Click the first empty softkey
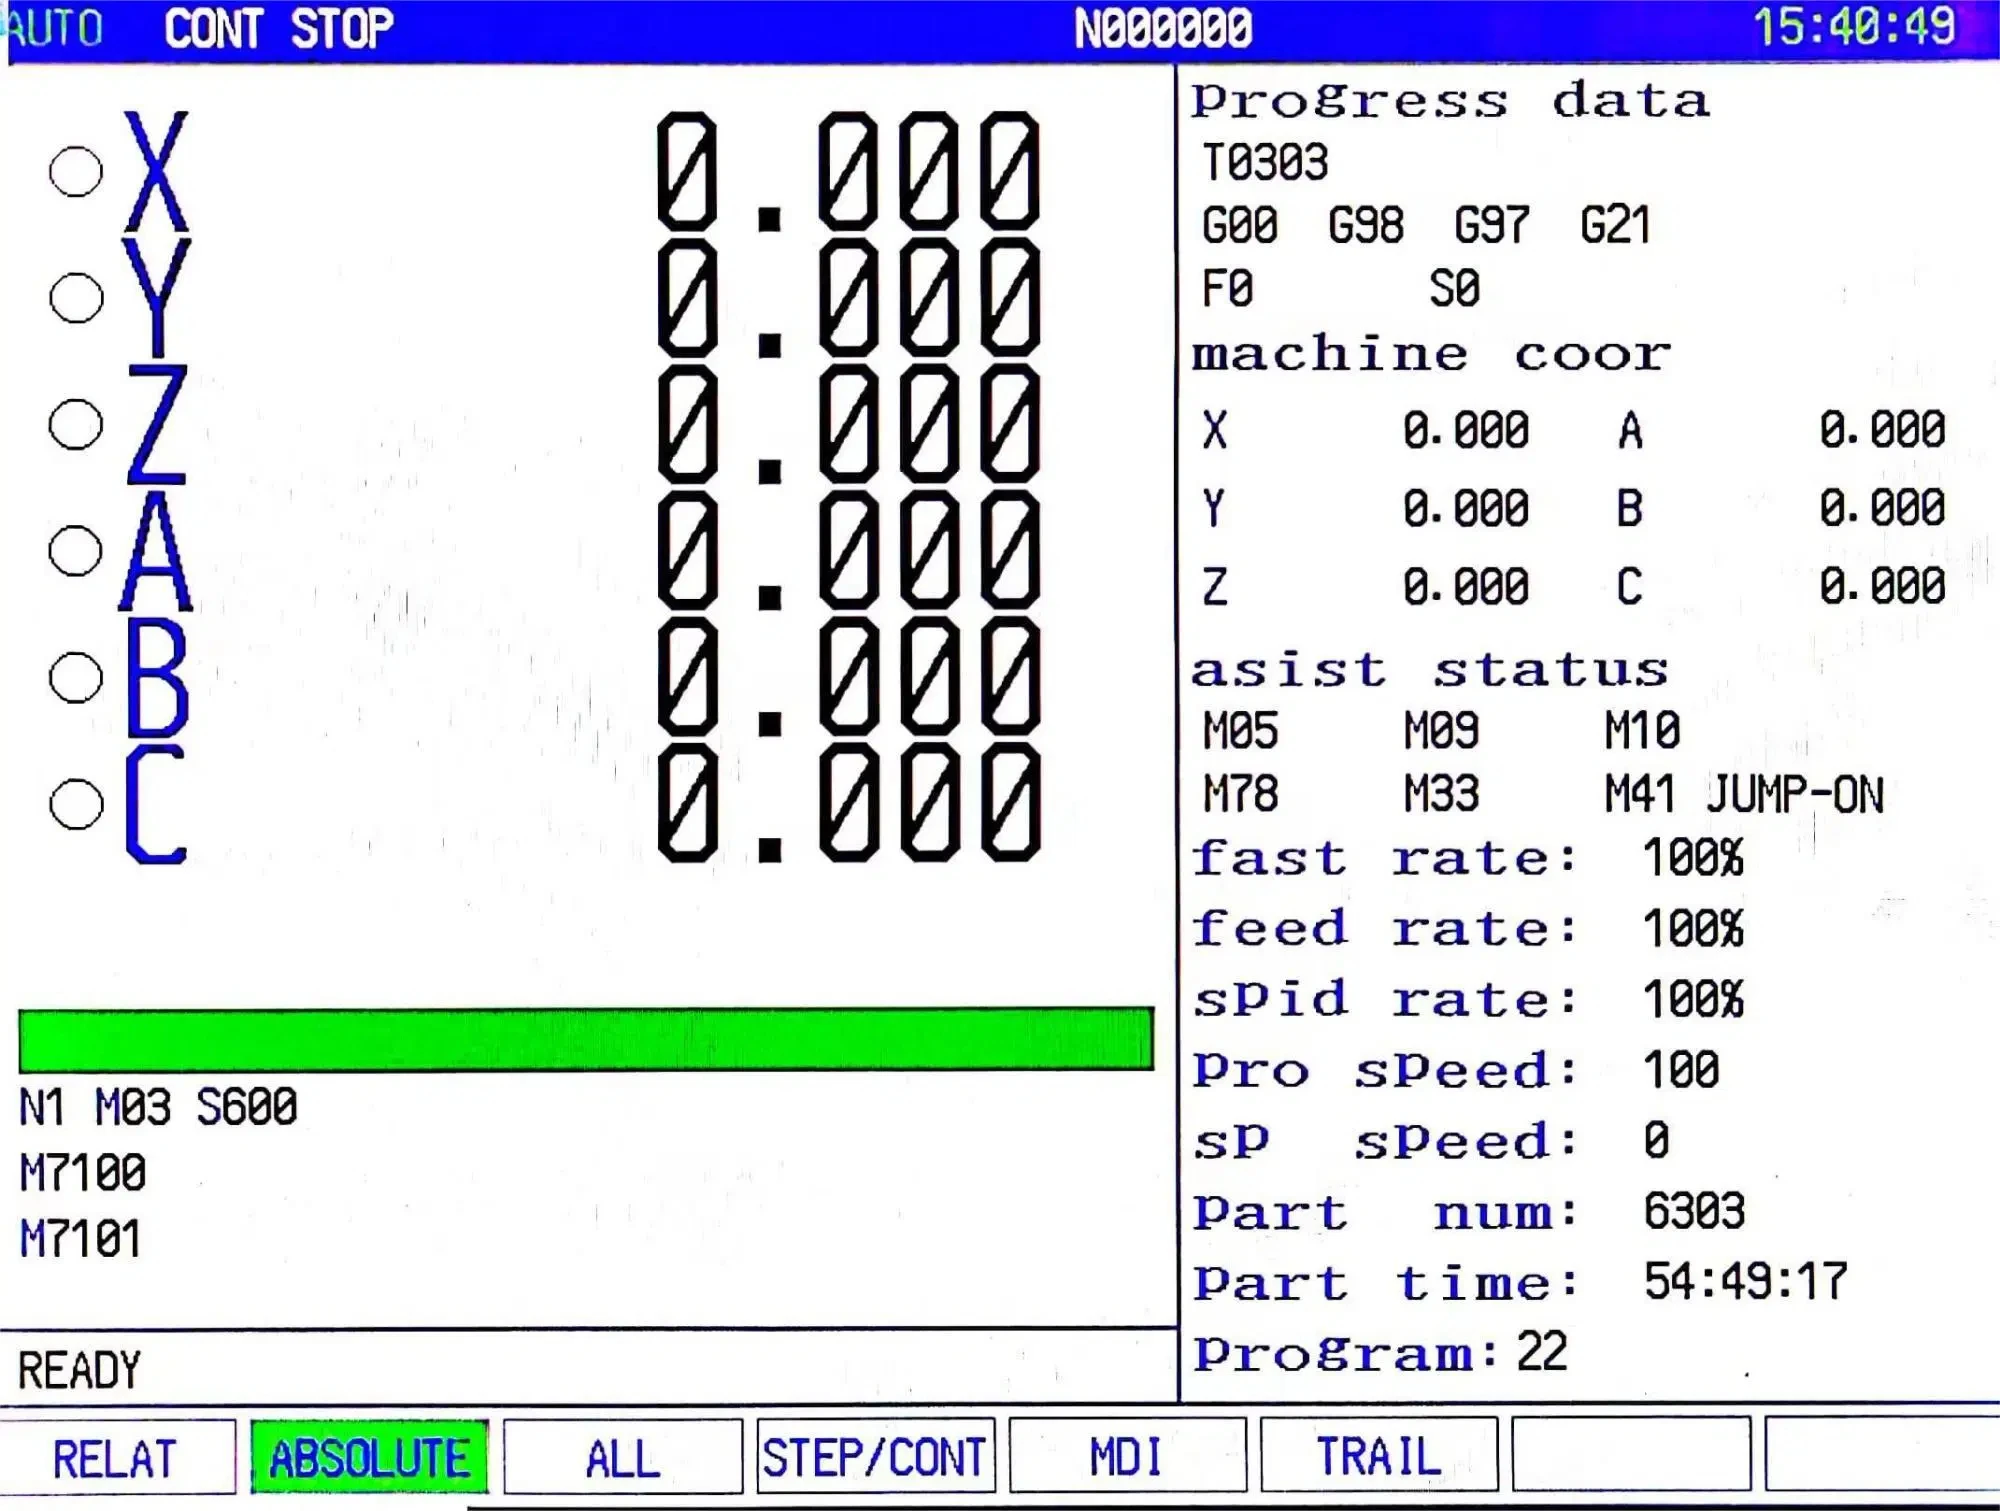 pyautogui.click(x=1631, y=1457)
